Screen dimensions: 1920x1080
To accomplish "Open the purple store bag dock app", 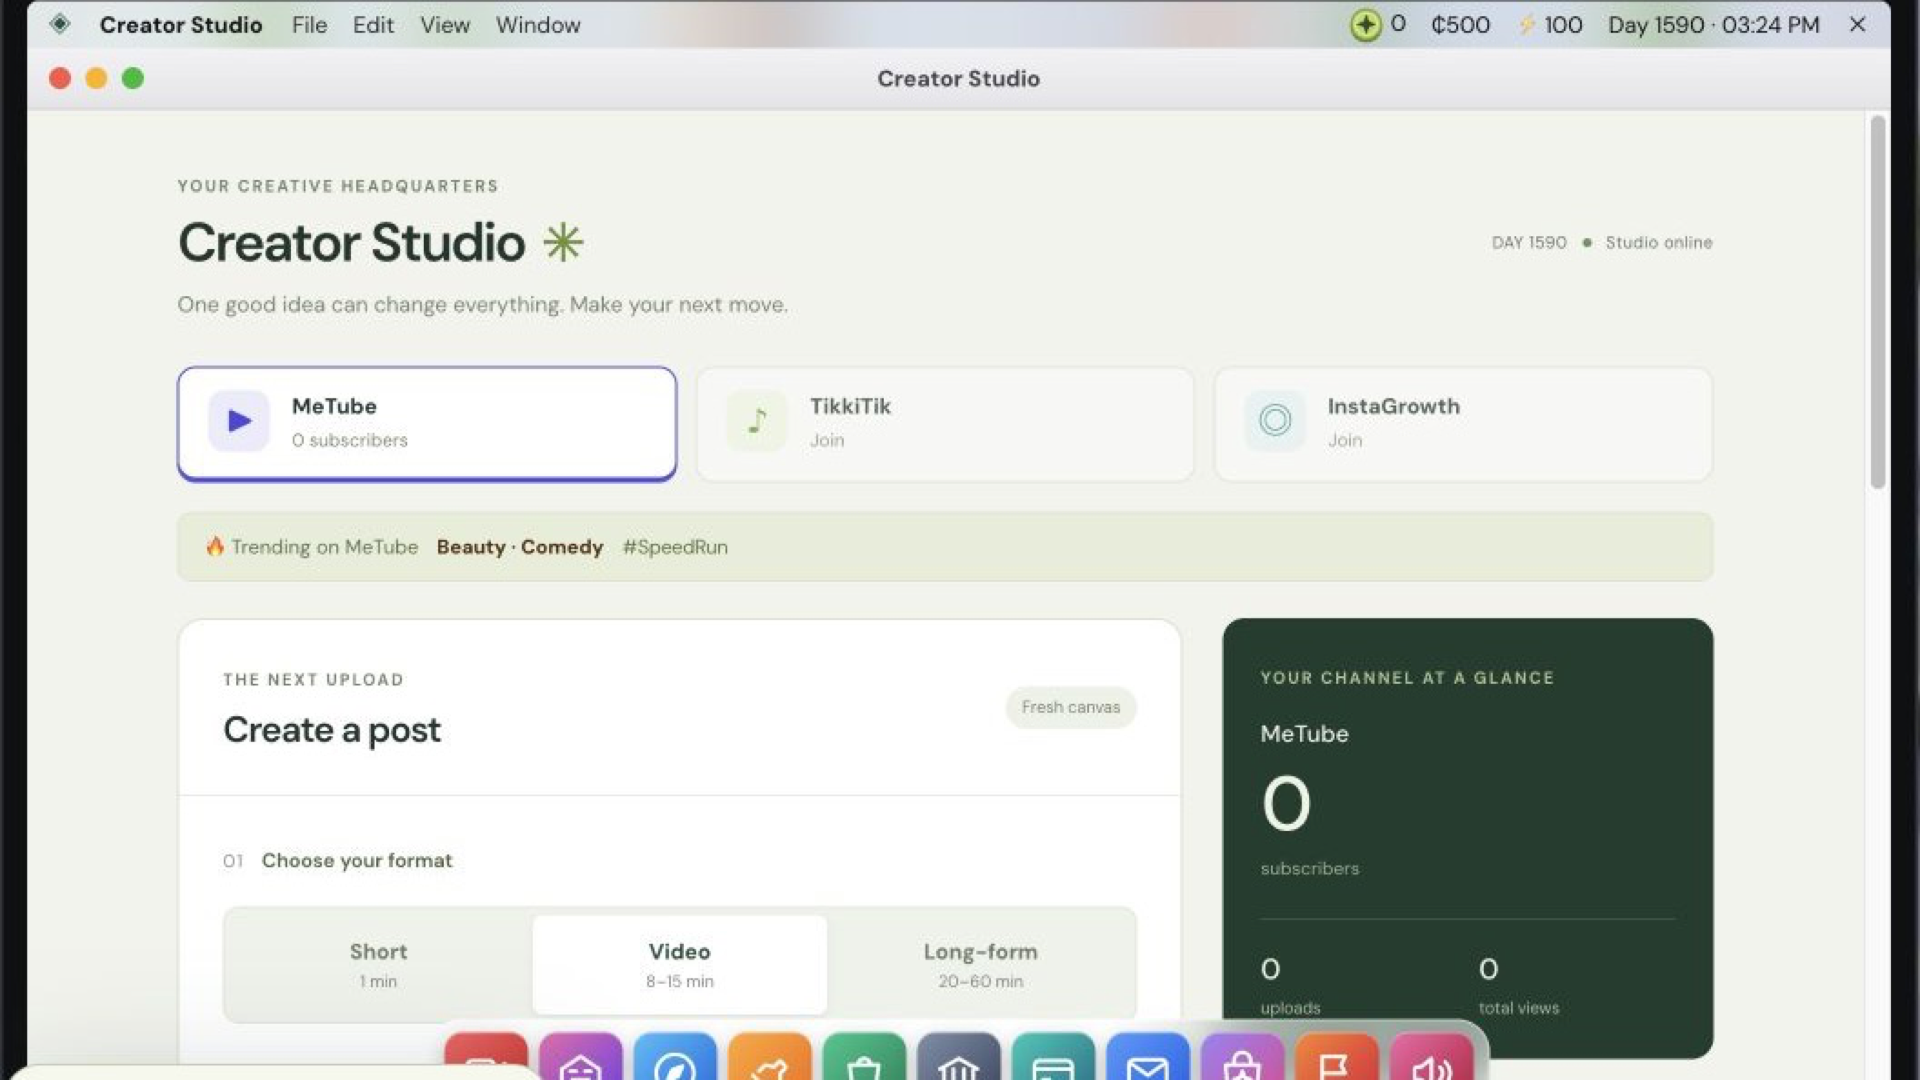I will 1242,1058.
